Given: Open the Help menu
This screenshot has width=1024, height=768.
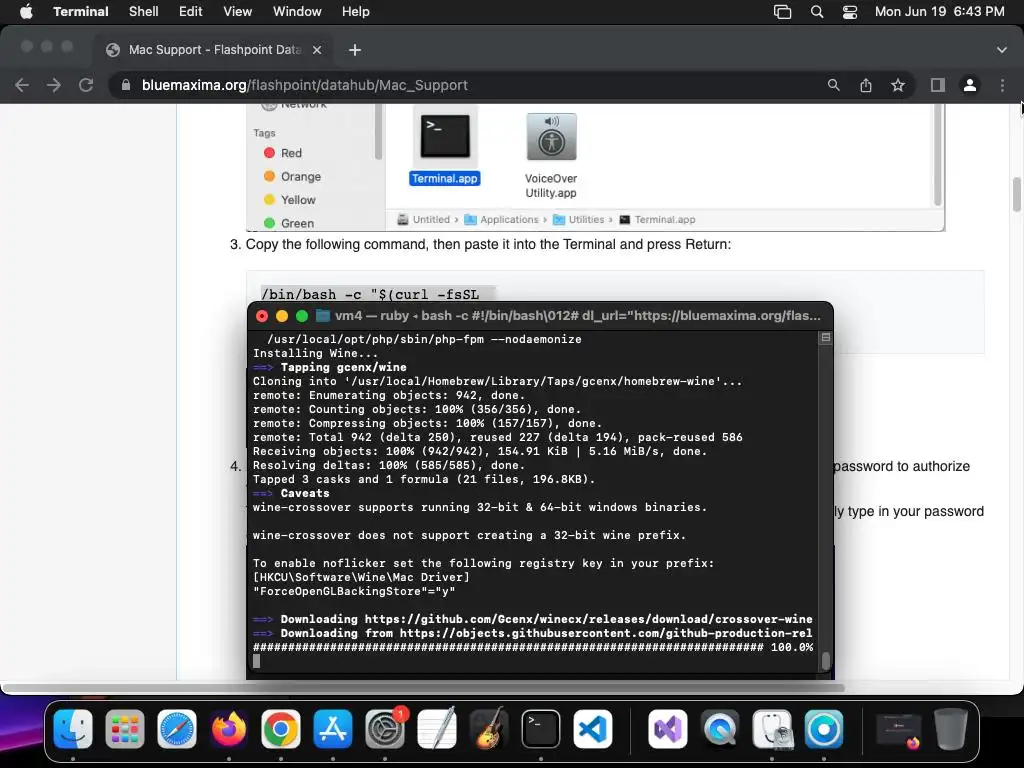Looking at the screenshot, I should click(356, 12).
